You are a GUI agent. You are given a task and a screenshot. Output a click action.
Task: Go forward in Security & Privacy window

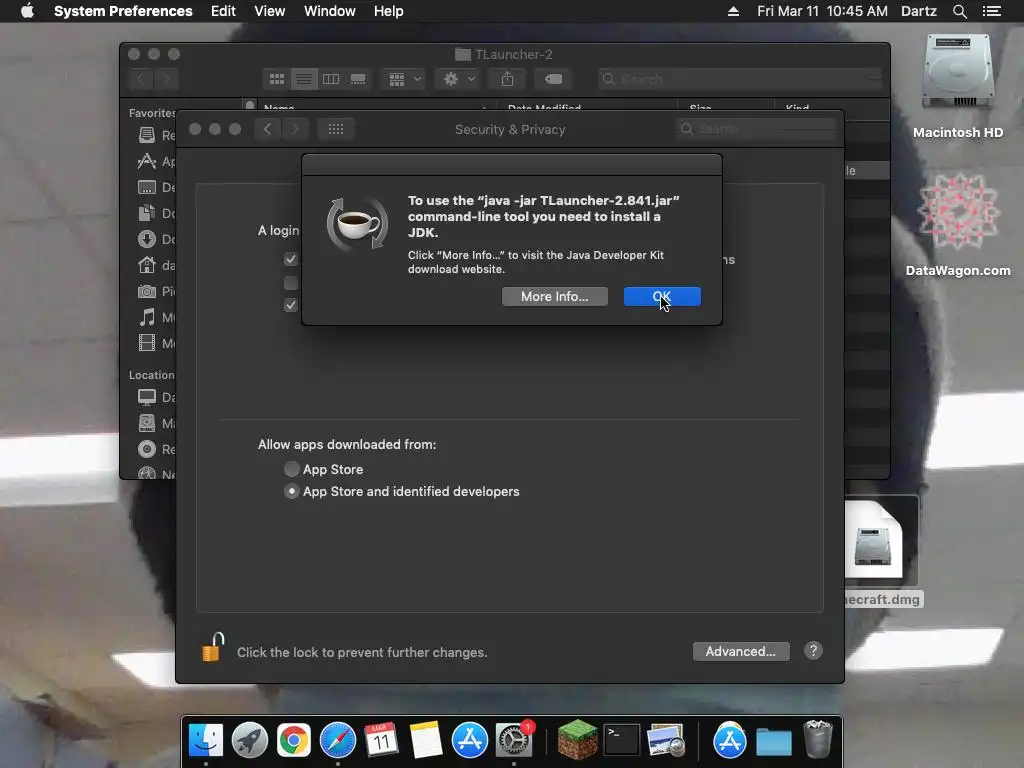pyautogui.click(x=295, y=129)
